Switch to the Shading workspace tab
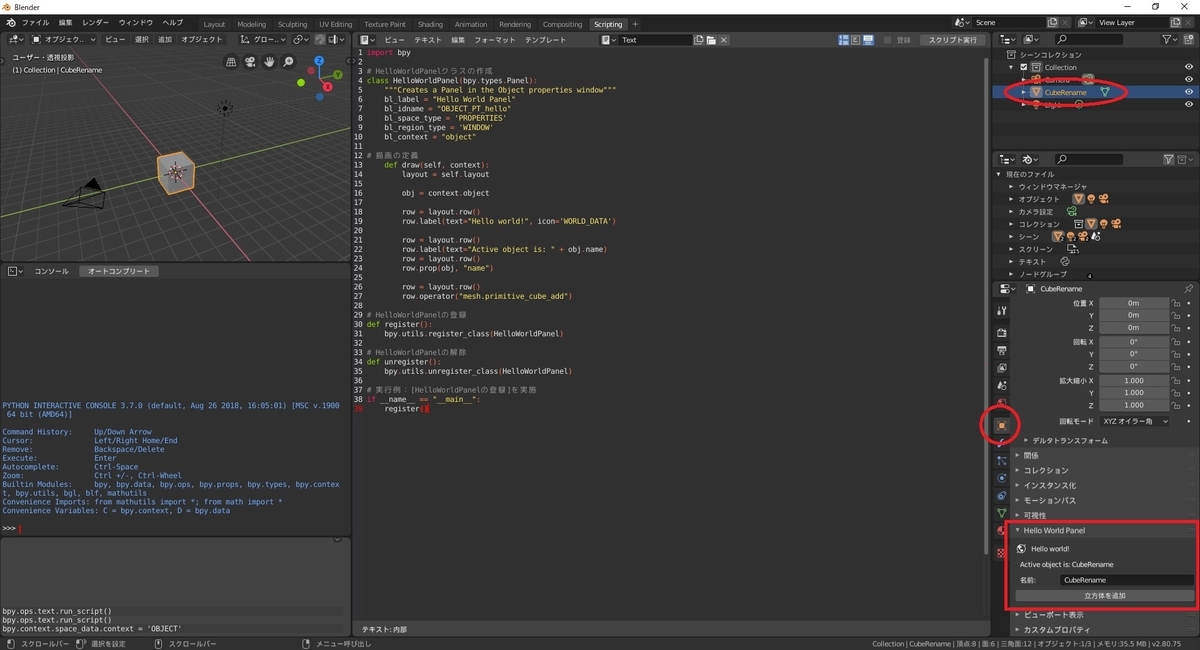 click(430, 24)
